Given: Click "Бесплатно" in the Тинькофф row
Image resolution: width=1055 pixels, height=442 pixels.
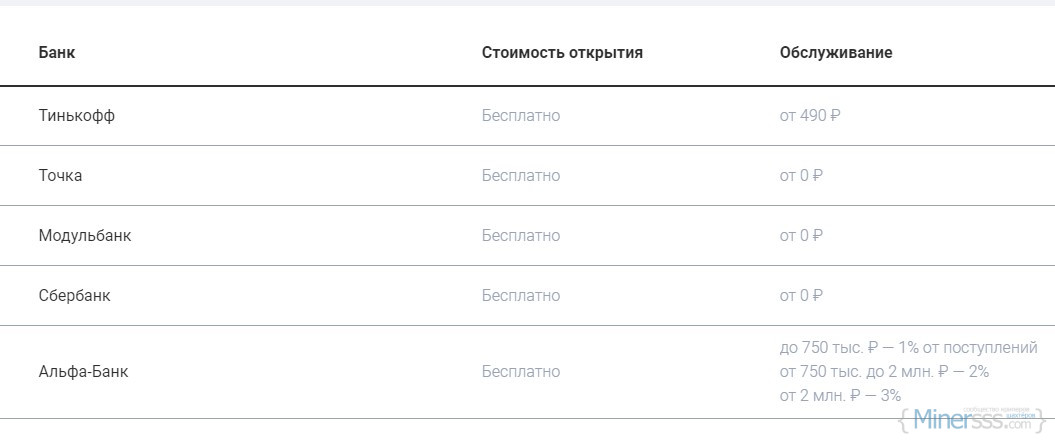Looking at the screenshot, I should 520,116.
